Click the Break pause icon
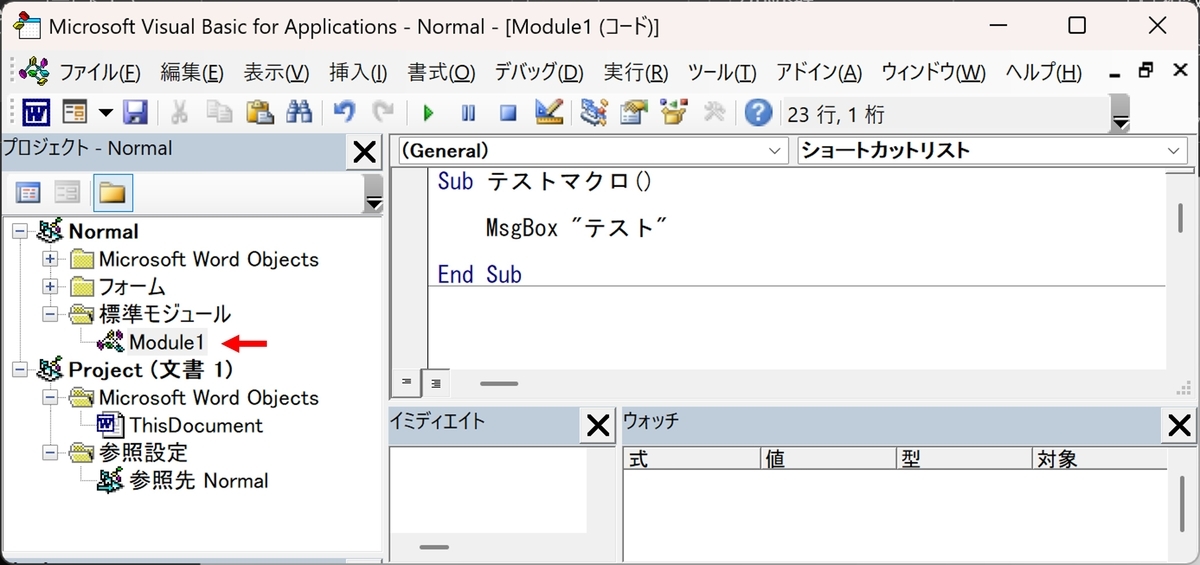This screenshot has height=565, width=1200. tap(468, 113)
